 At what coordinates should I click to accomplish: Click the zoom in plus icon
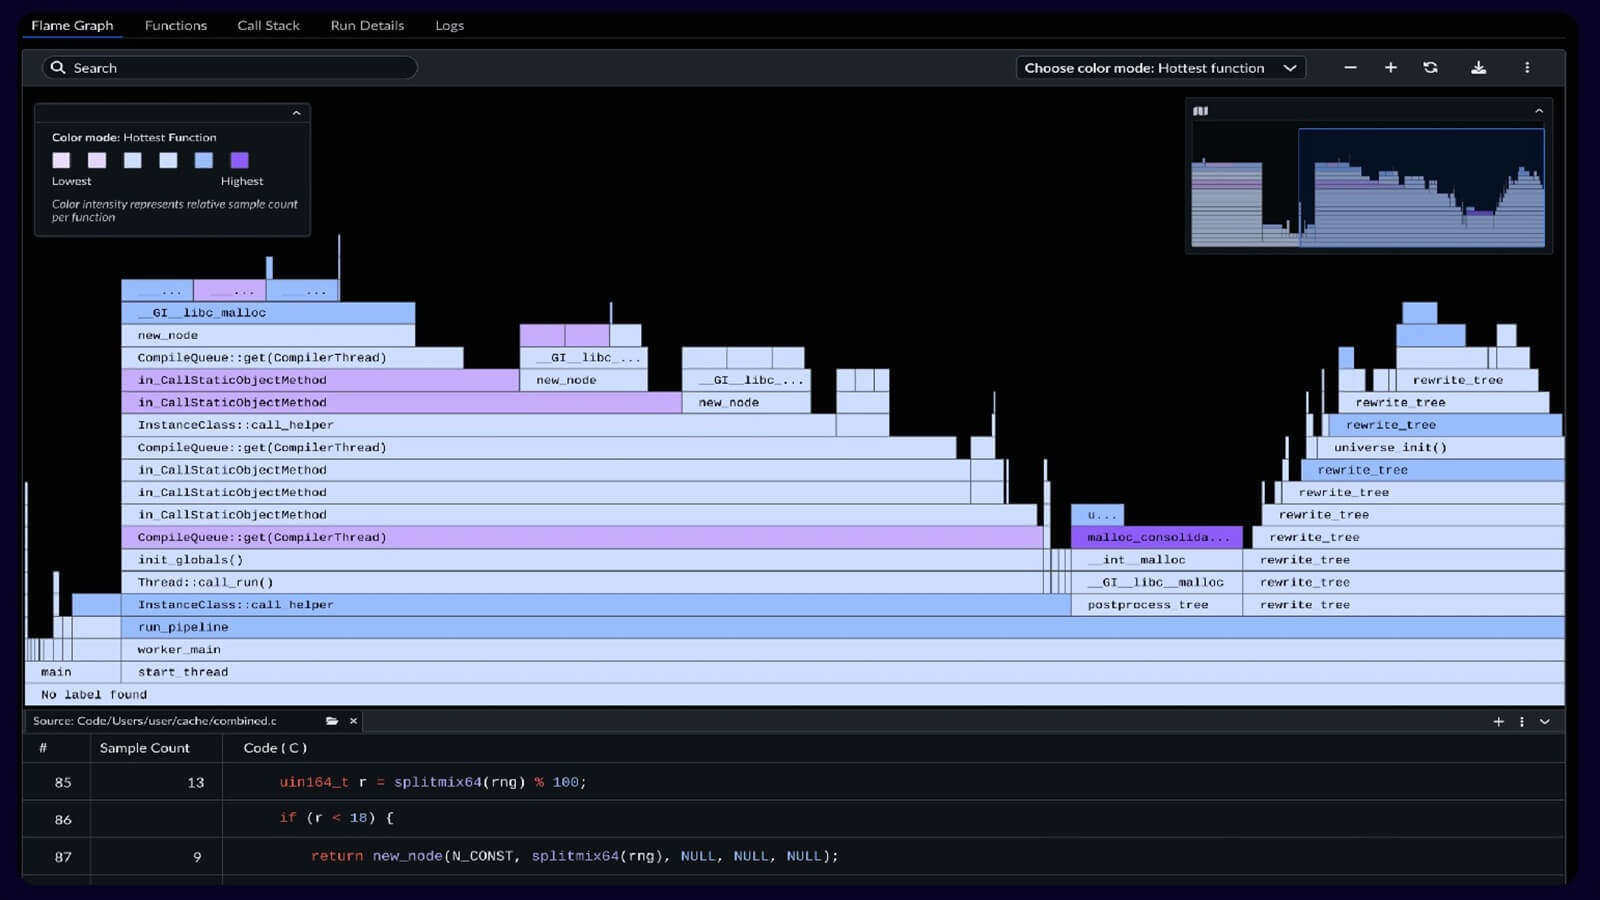[1390, 68]
